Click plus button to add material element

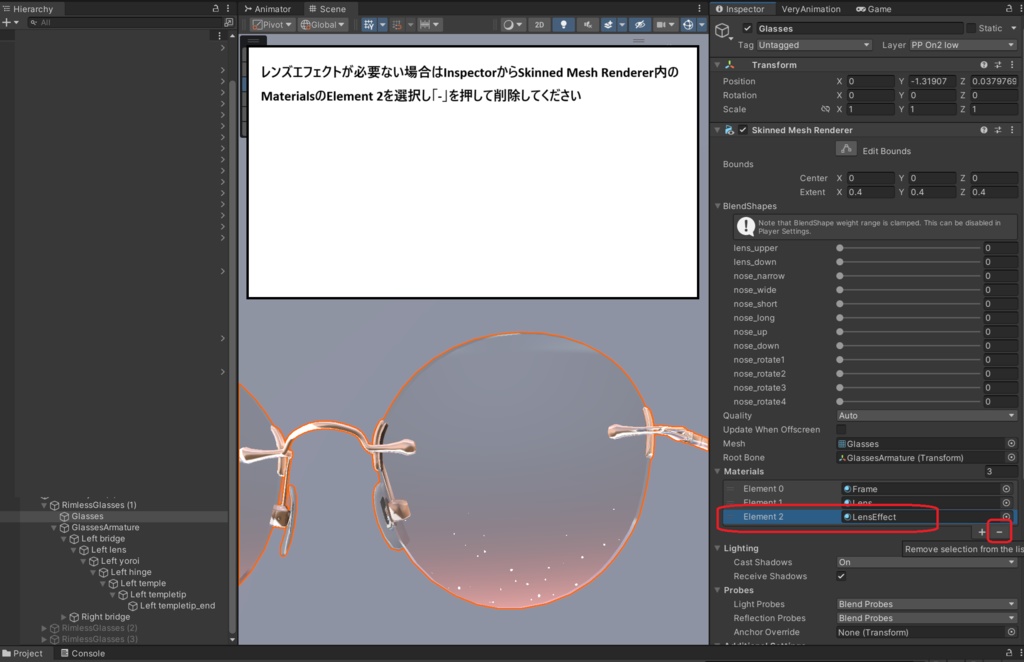(981, 532)
